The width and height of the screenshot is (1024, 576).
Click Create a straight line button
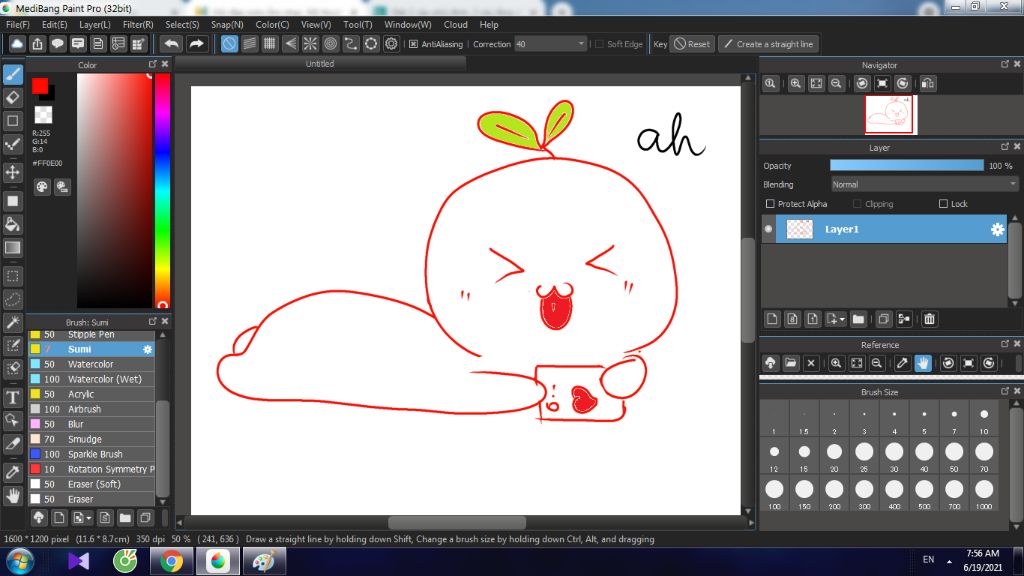pos(769,44)
